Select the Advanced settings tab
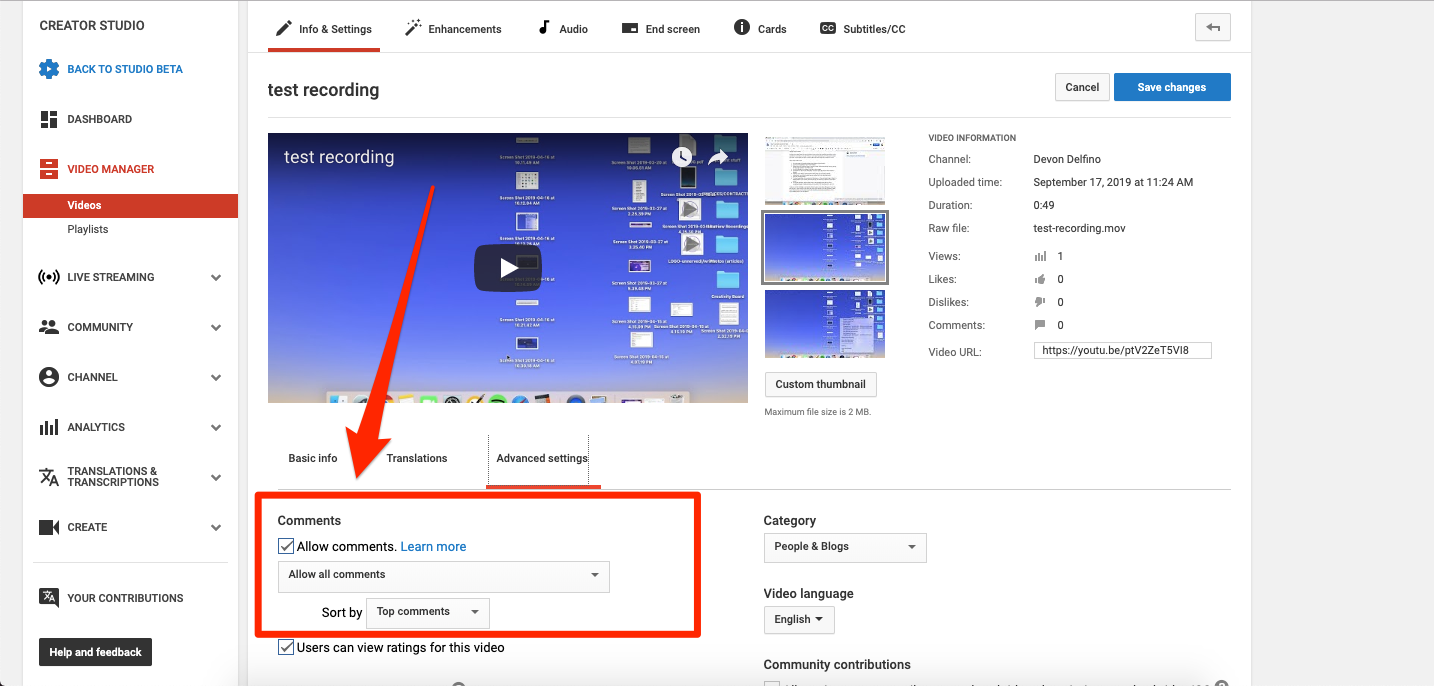 pyautogui.click(x=542, y=459)
